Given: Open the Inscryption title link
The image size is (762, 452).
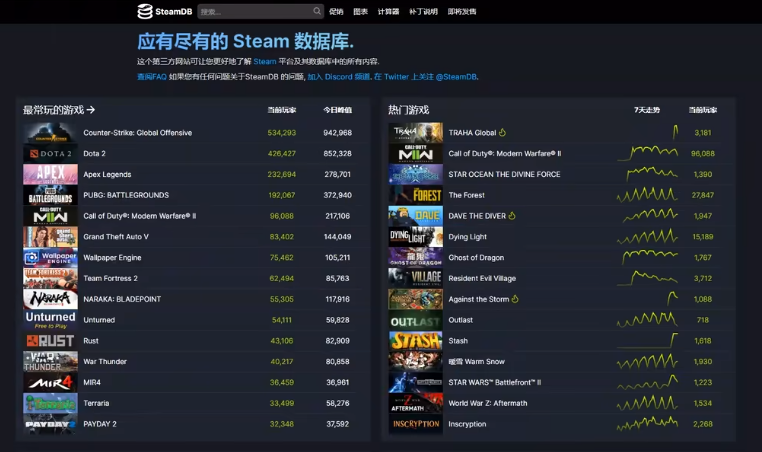Looking at the screenshot, I should [x=467, y=424].
